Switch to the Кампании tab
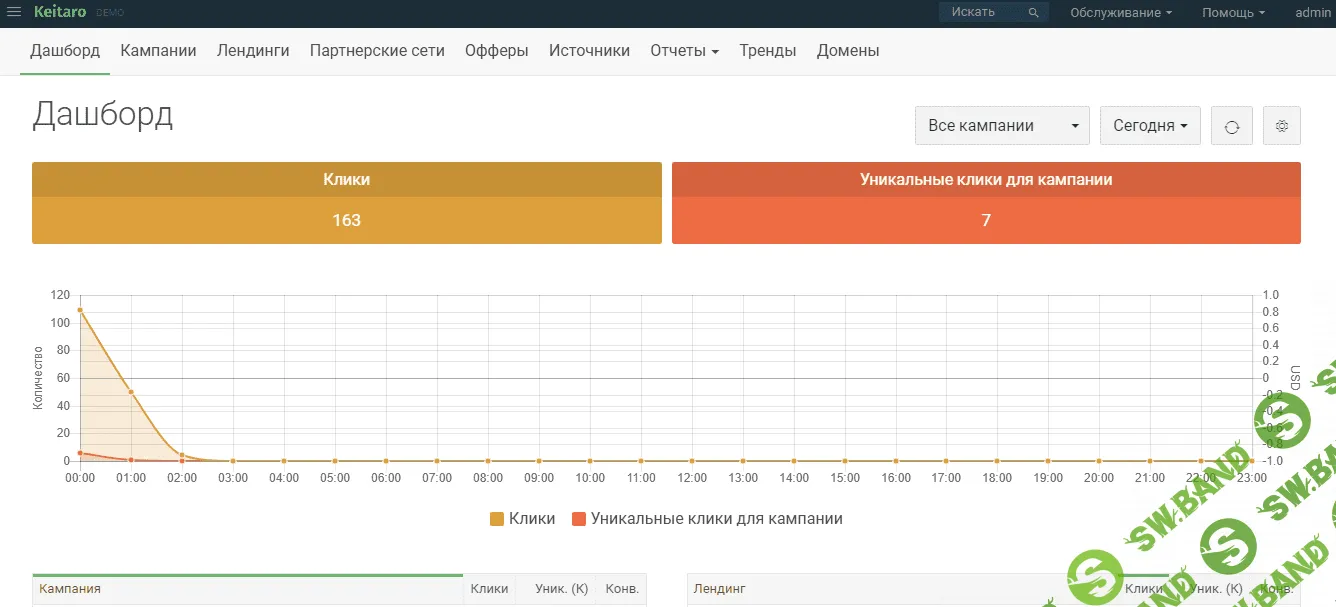The image size is (1336, 607). pos(158,51)
